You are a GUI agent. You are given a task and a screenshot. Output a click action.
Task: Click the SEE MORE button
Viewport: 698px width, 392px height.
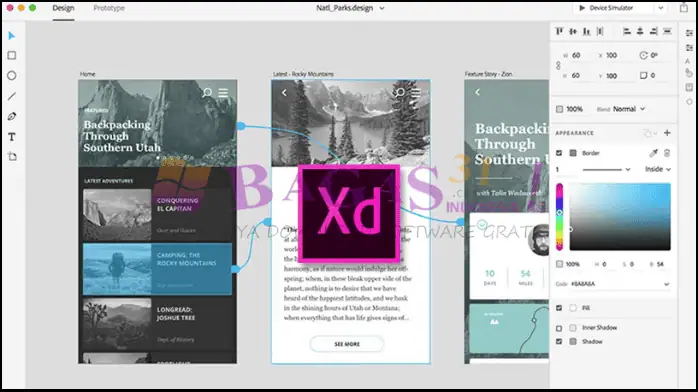click(347, 344)
